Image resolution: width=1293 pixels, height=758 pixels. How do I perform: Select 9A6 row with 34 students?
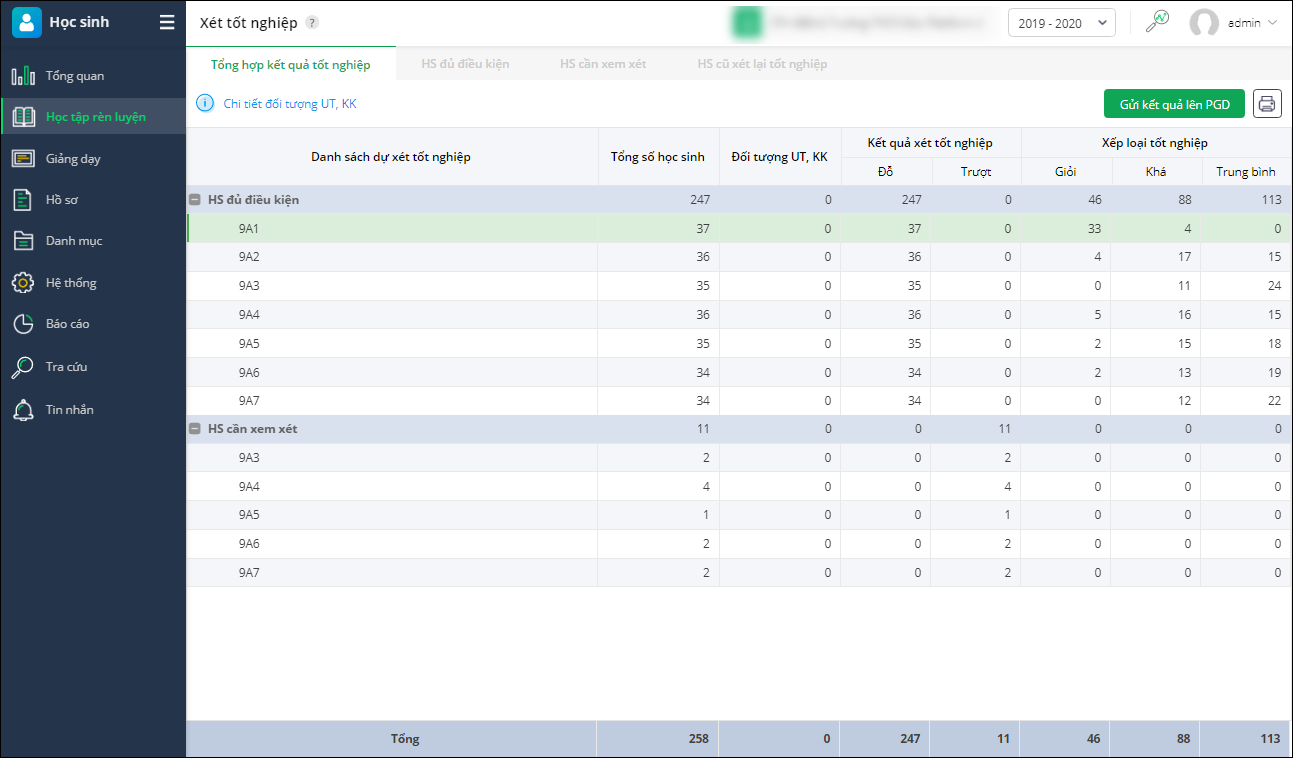739,372
